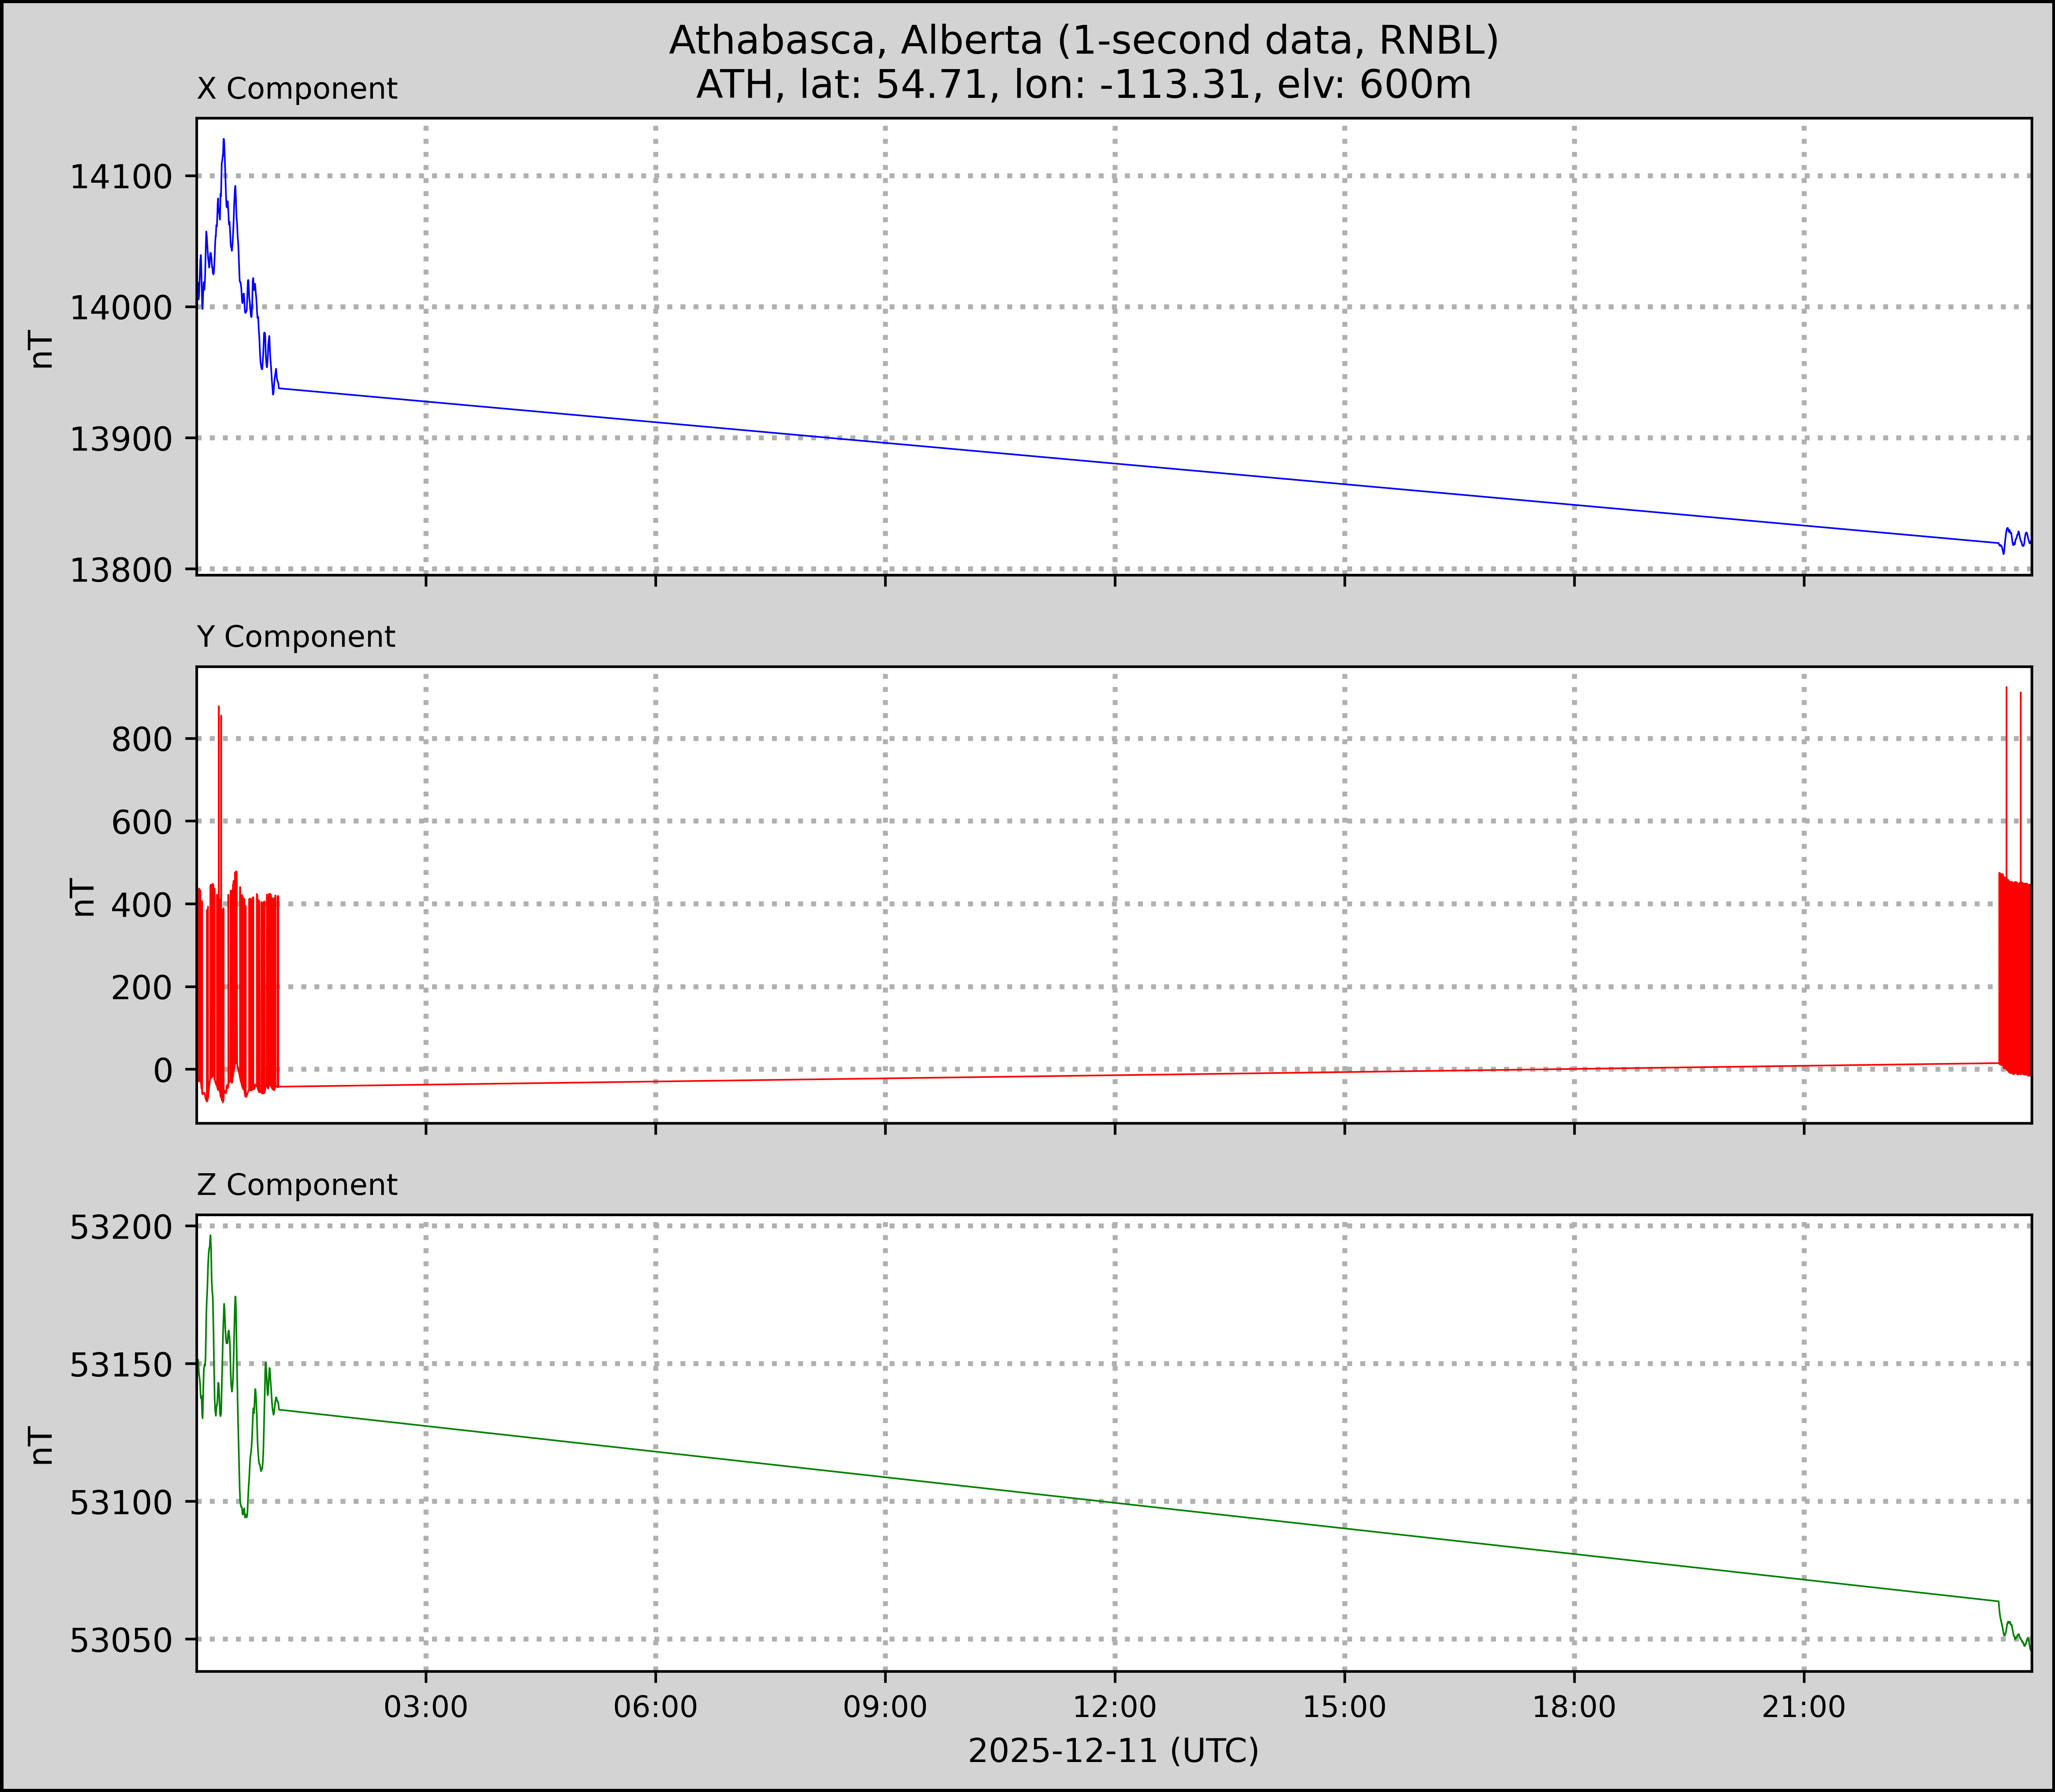Click the 09:00 time axis label
Image resolution: width=2055 pixels, height=1792 pixels.
(885, 1707)
